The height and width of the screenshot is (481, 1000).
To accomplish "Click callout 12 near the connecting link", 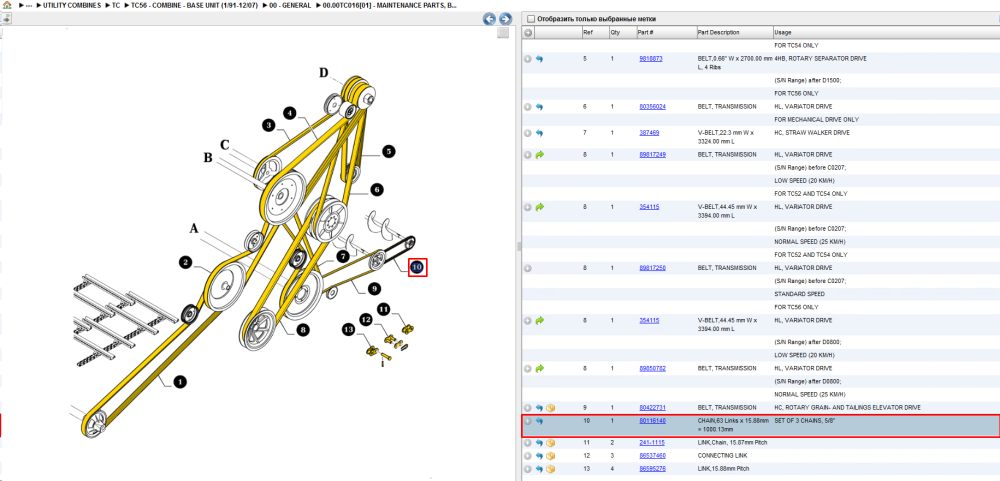I will 365,319.
